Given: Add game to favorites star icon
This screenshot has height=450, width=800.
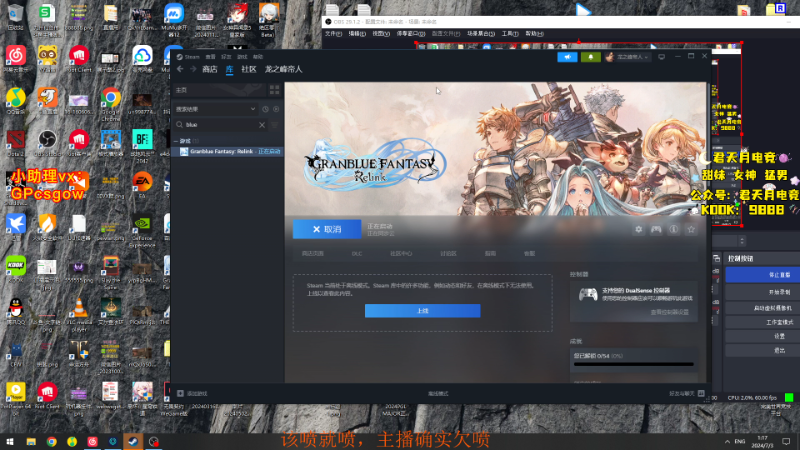Looking at the screenshot, I should click(x=691, y=230).
